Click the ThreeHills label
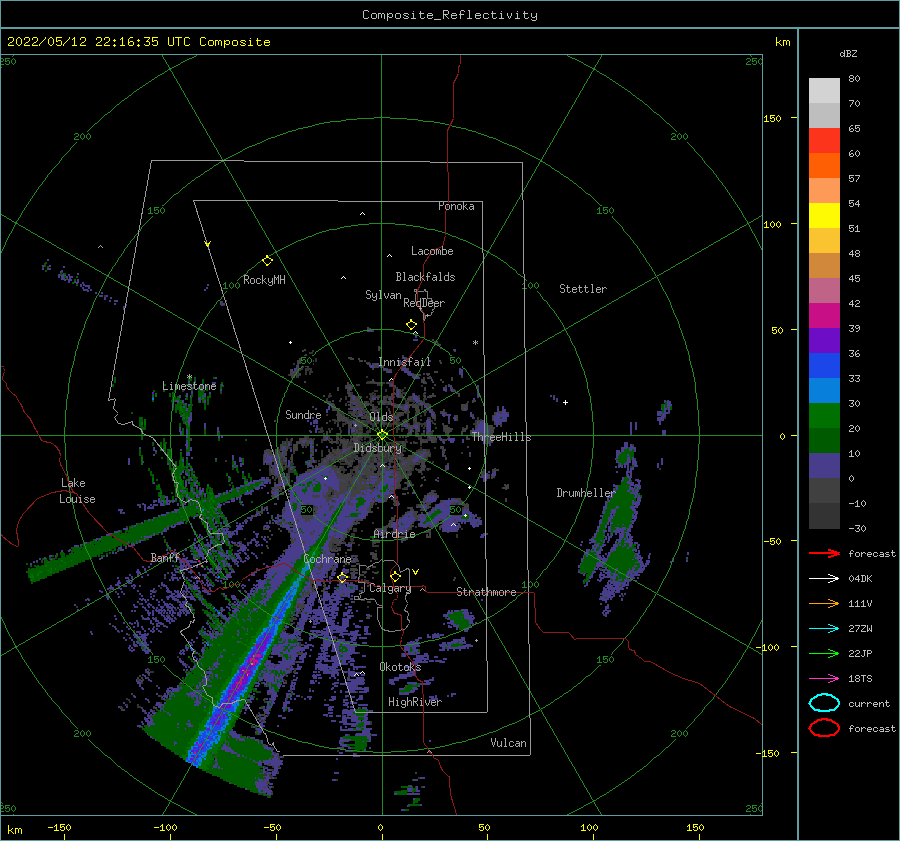This screenshot has height=841, width=900. pyautogui.click(x=501, y=437)
